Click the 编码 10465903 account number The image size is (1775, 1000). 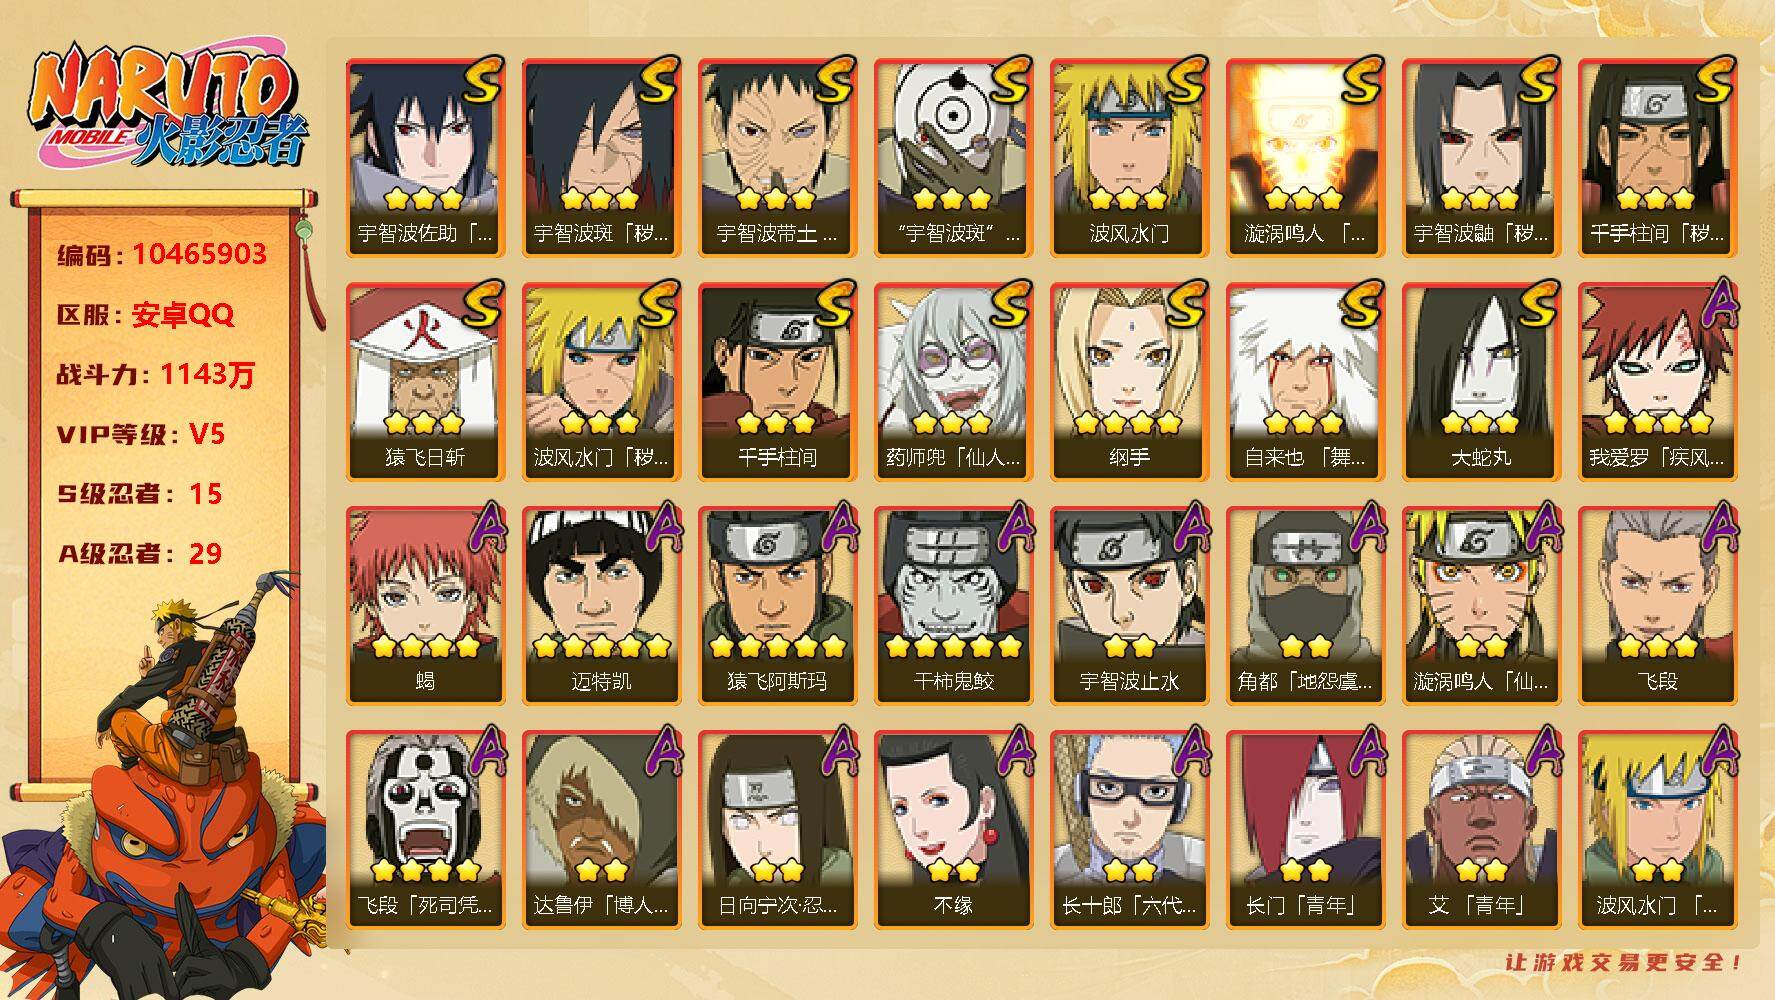162,254
